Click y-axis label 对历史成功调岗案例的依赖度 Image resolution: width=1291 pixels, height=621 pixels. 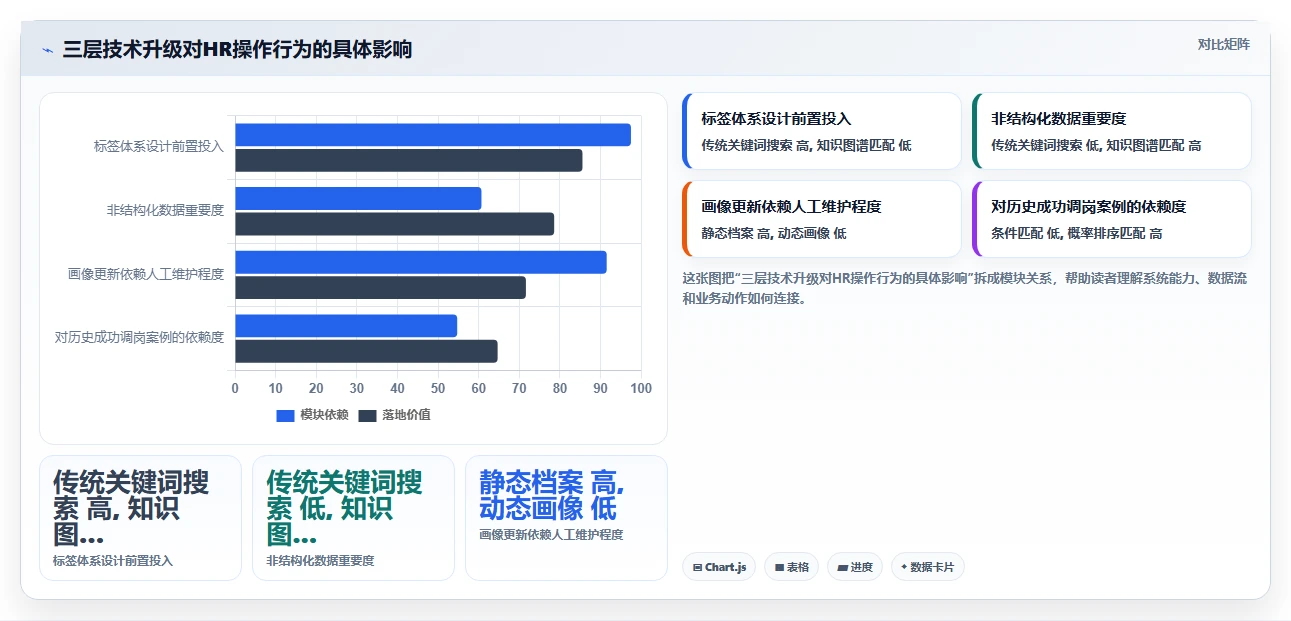(x=139, y=337)
